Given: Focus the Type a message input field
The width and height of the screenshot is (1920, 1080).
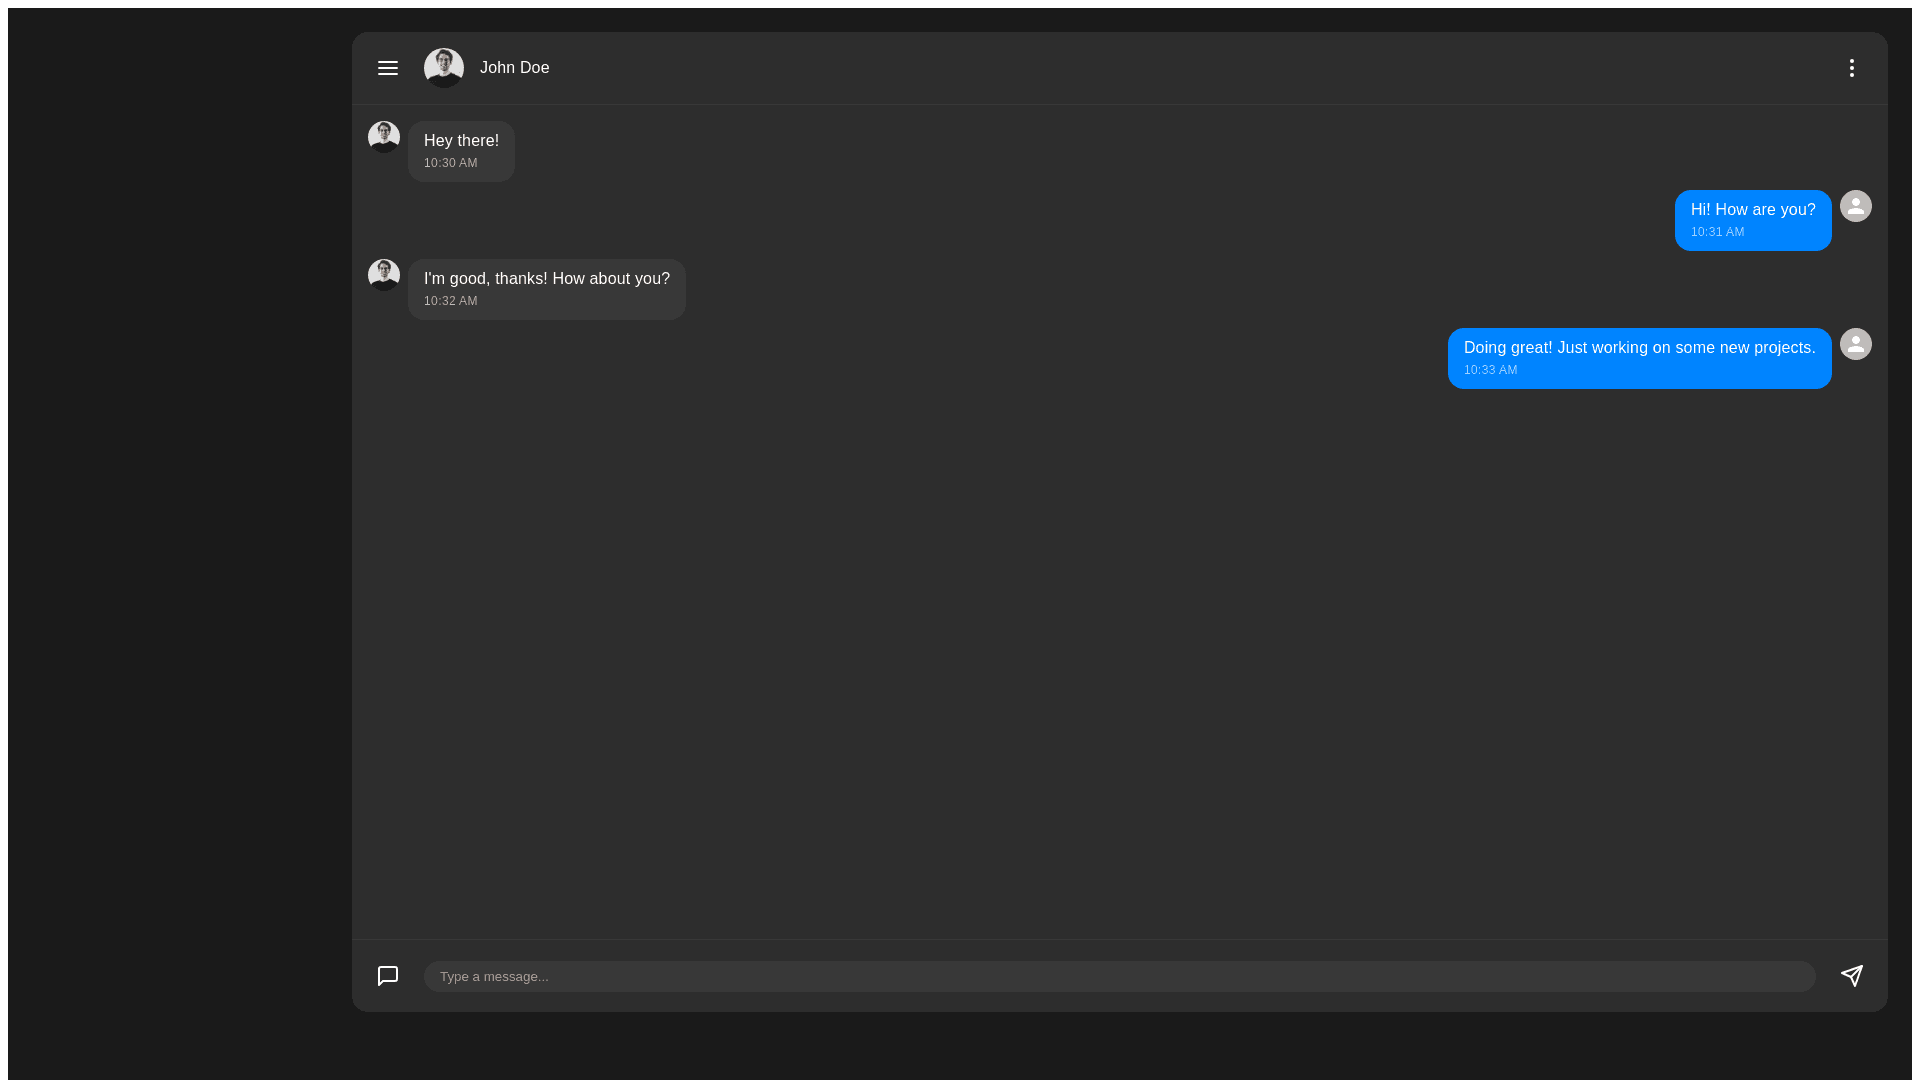Looking at the screenshot, I should coord(1119,976).
